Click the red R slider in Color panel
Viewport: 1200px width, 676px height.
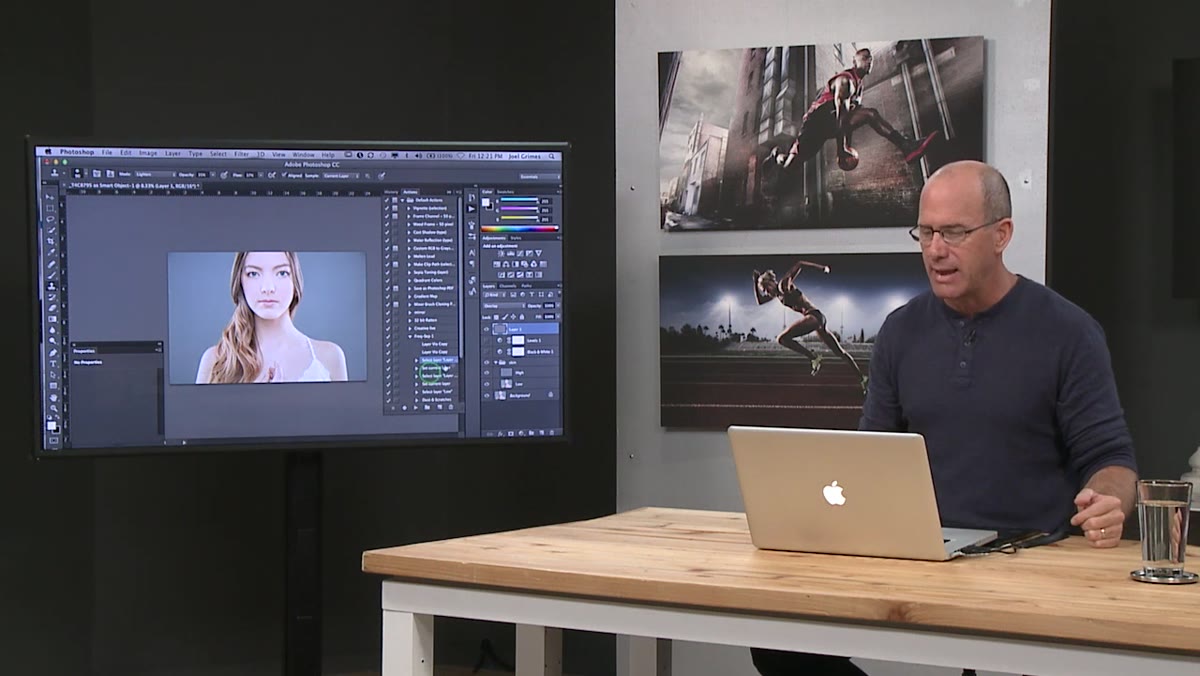(520, 200)
